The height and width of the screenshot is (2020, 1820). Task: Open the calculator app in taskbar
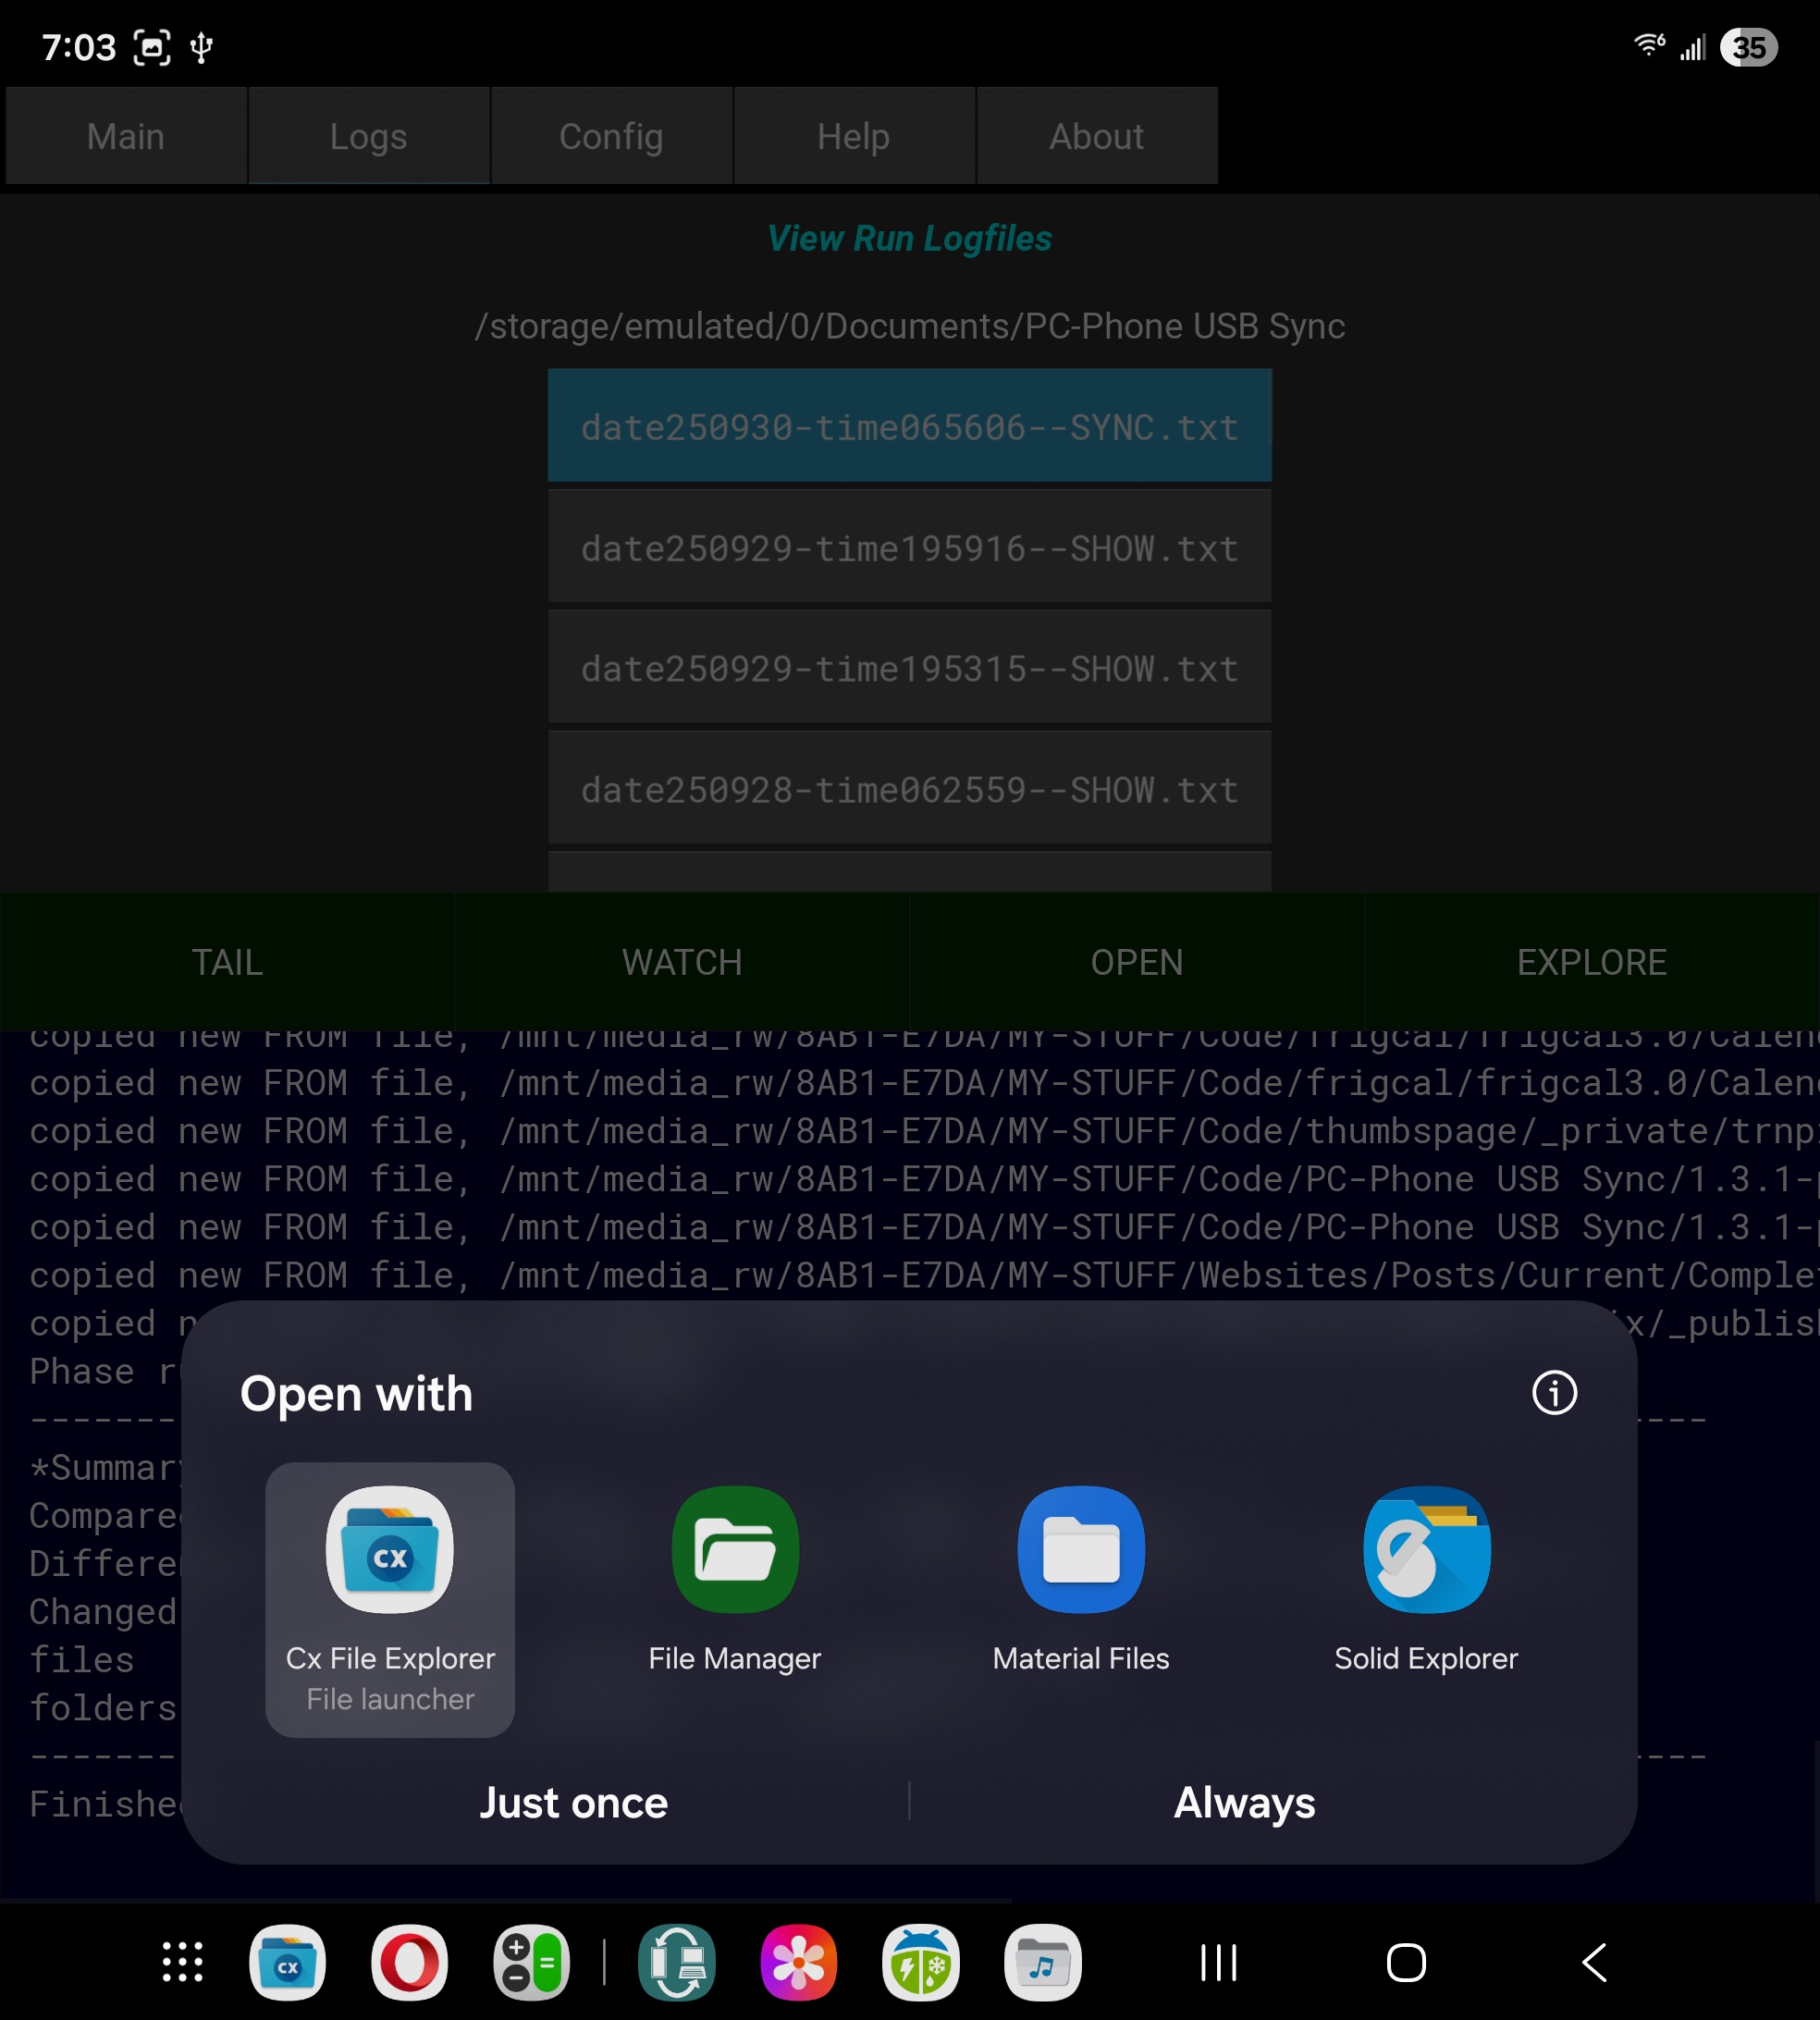pos(531,1962)
